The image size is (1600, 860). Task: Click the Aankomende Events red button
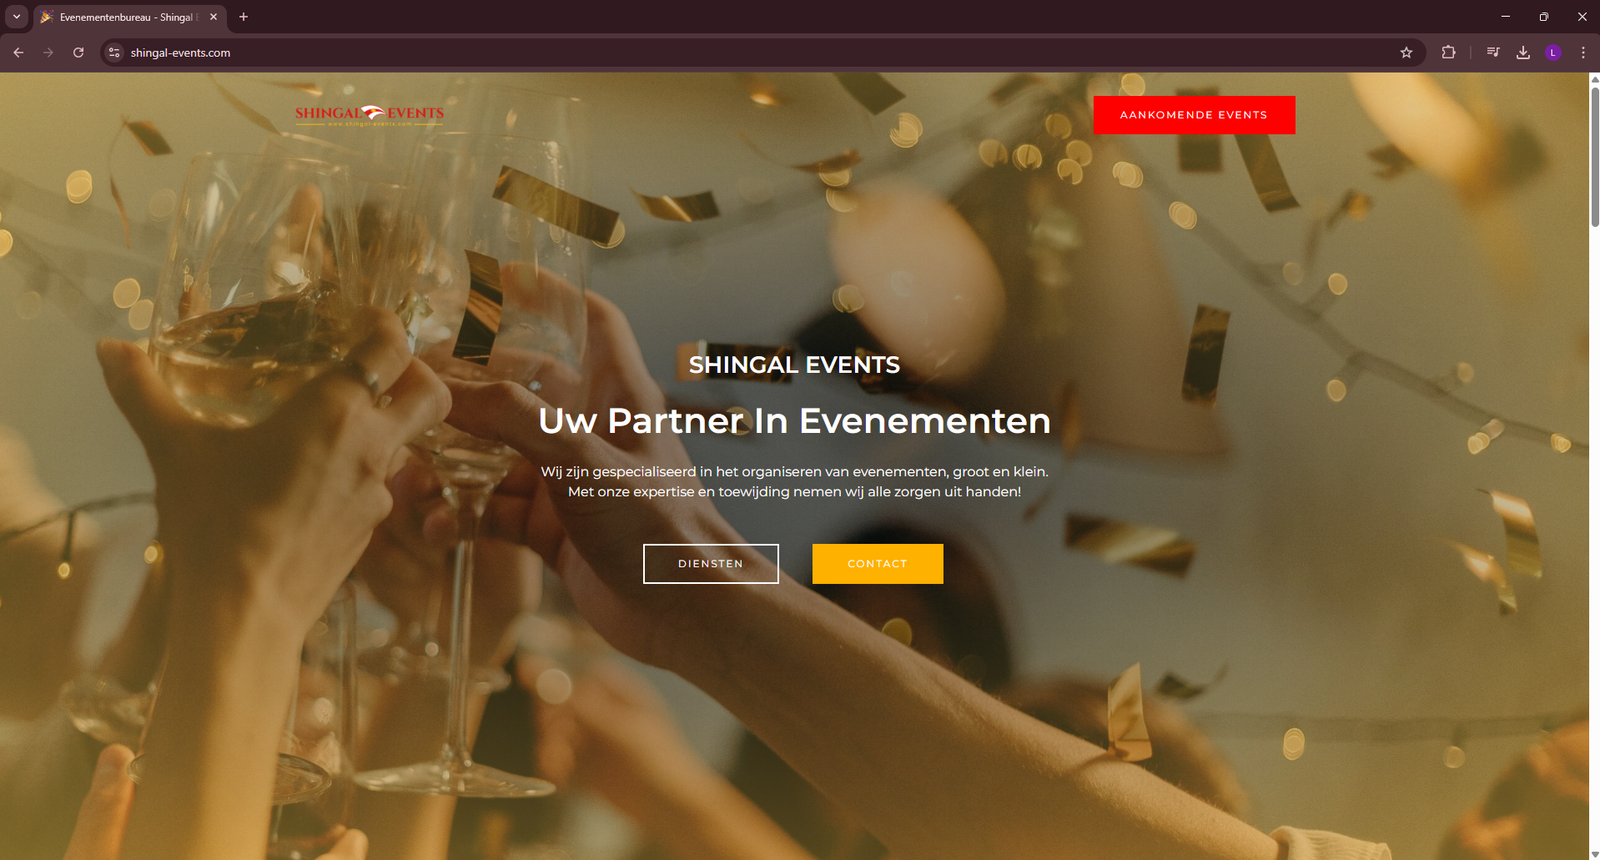pyautogui.click(x=1194, y=115)
